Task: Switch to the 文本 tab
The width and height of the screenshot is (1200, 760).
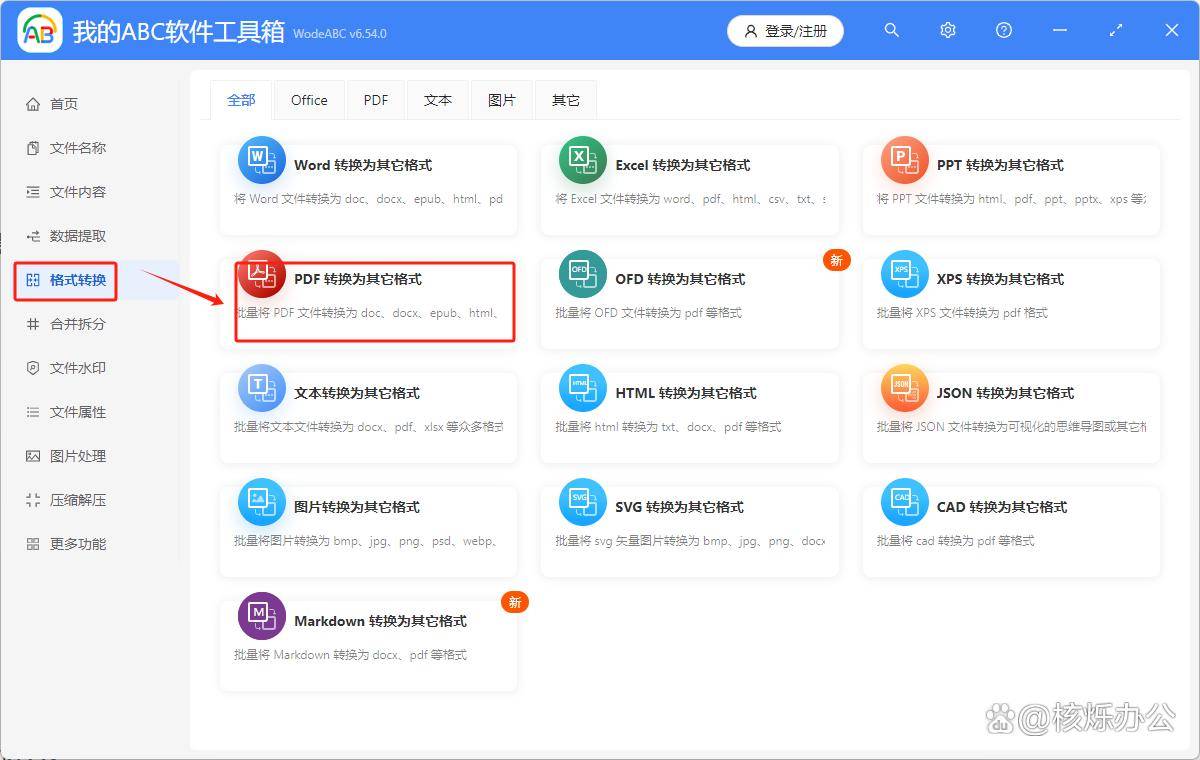Action: point(438,100)
